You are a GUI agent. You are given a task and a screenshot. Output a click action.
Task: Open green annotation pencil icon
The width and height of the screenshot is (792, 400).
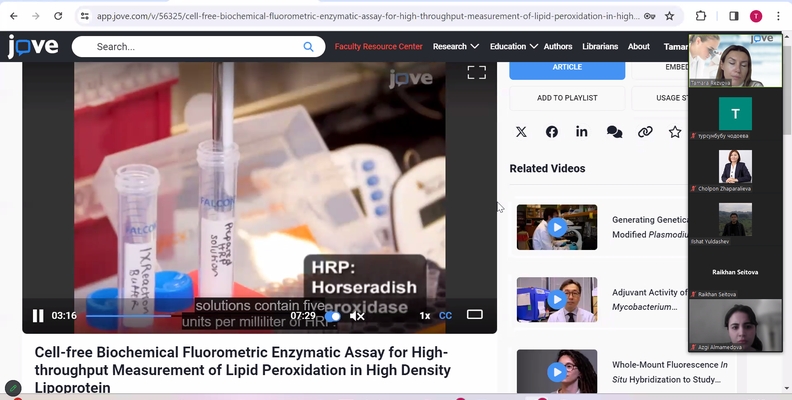pyautogui.click(x=13, y=388)
